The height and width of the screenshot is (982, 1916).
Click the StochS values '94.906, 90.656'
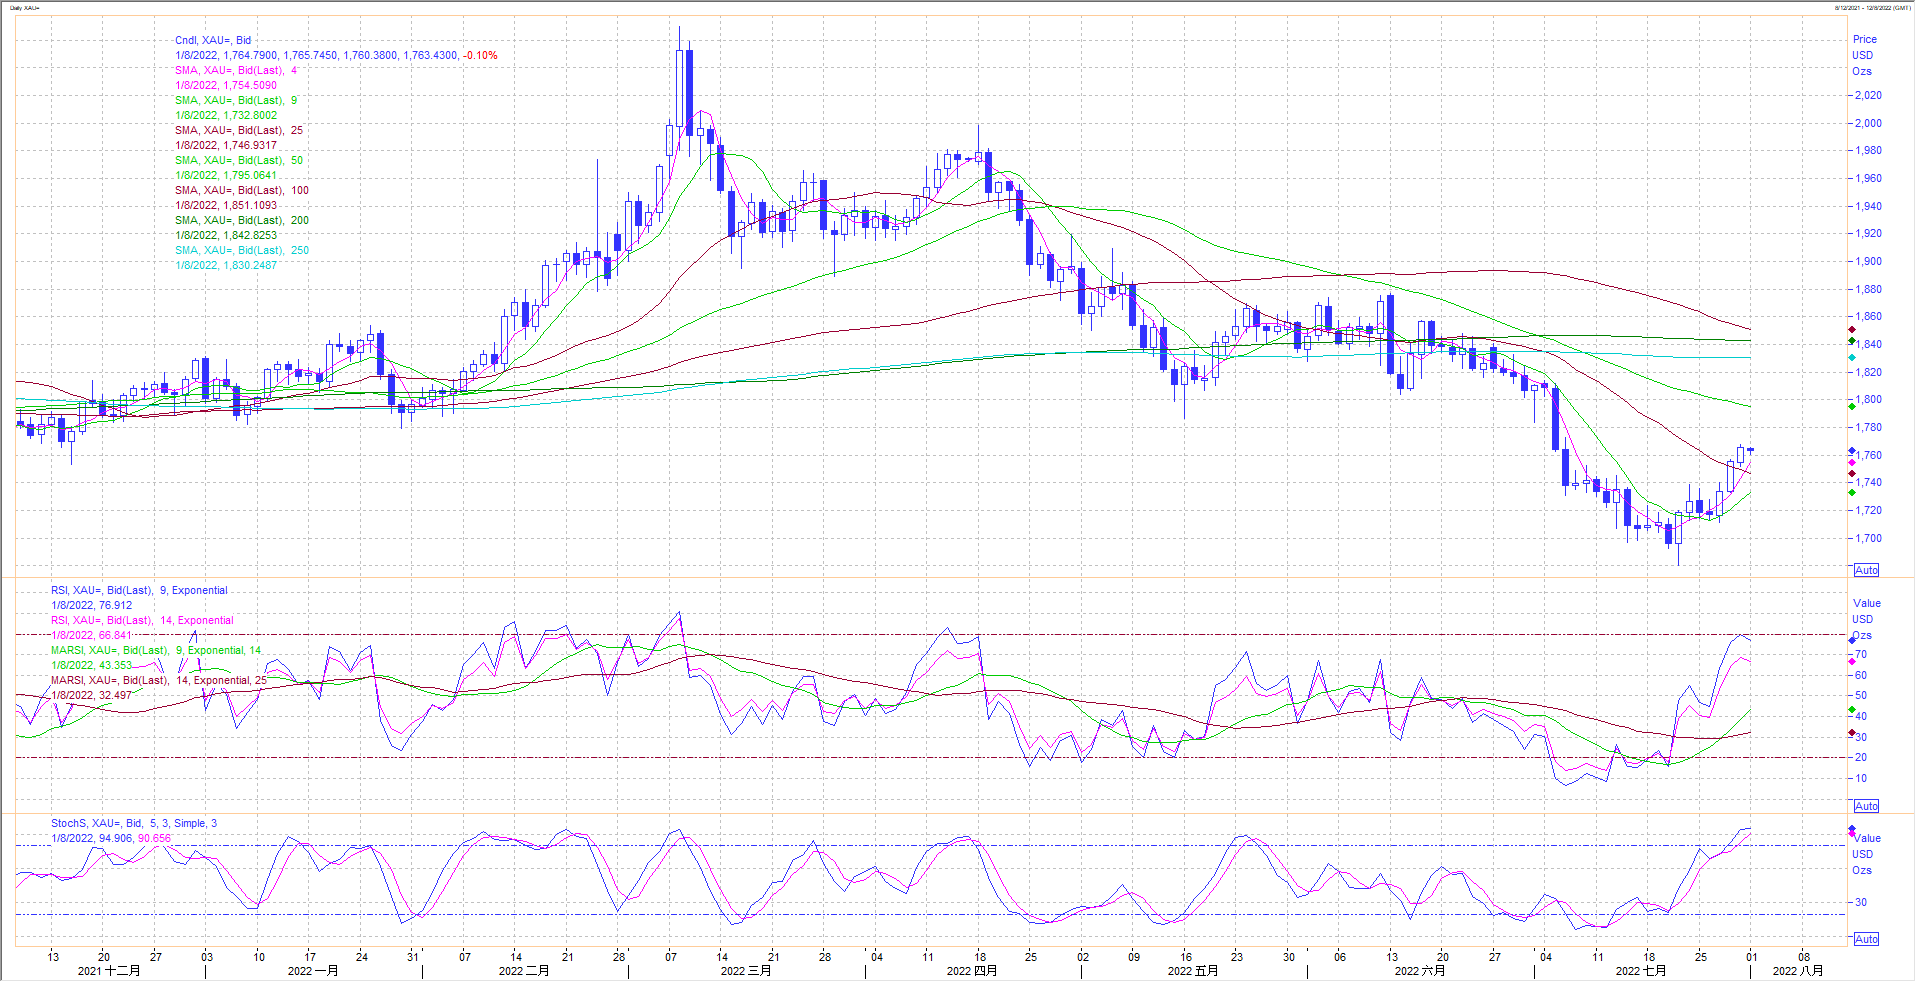135,839
